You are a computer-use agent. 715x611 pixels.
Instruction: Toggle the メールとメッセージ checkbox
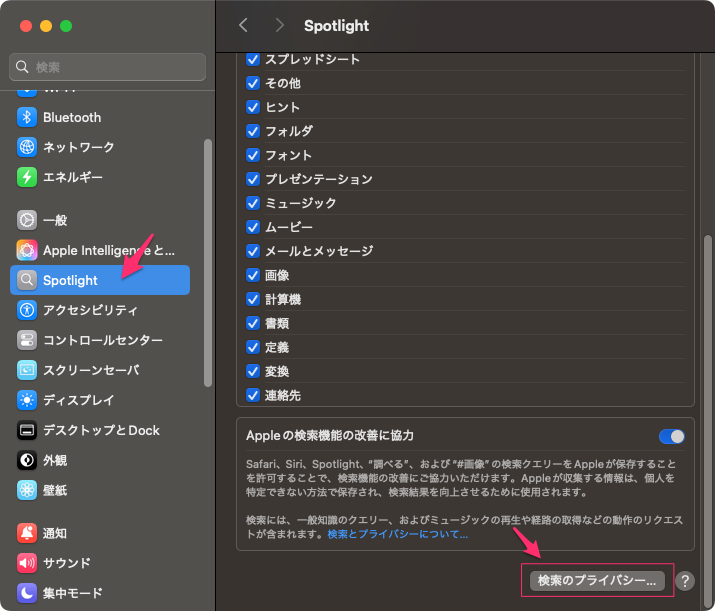click(x=253, y=251)
